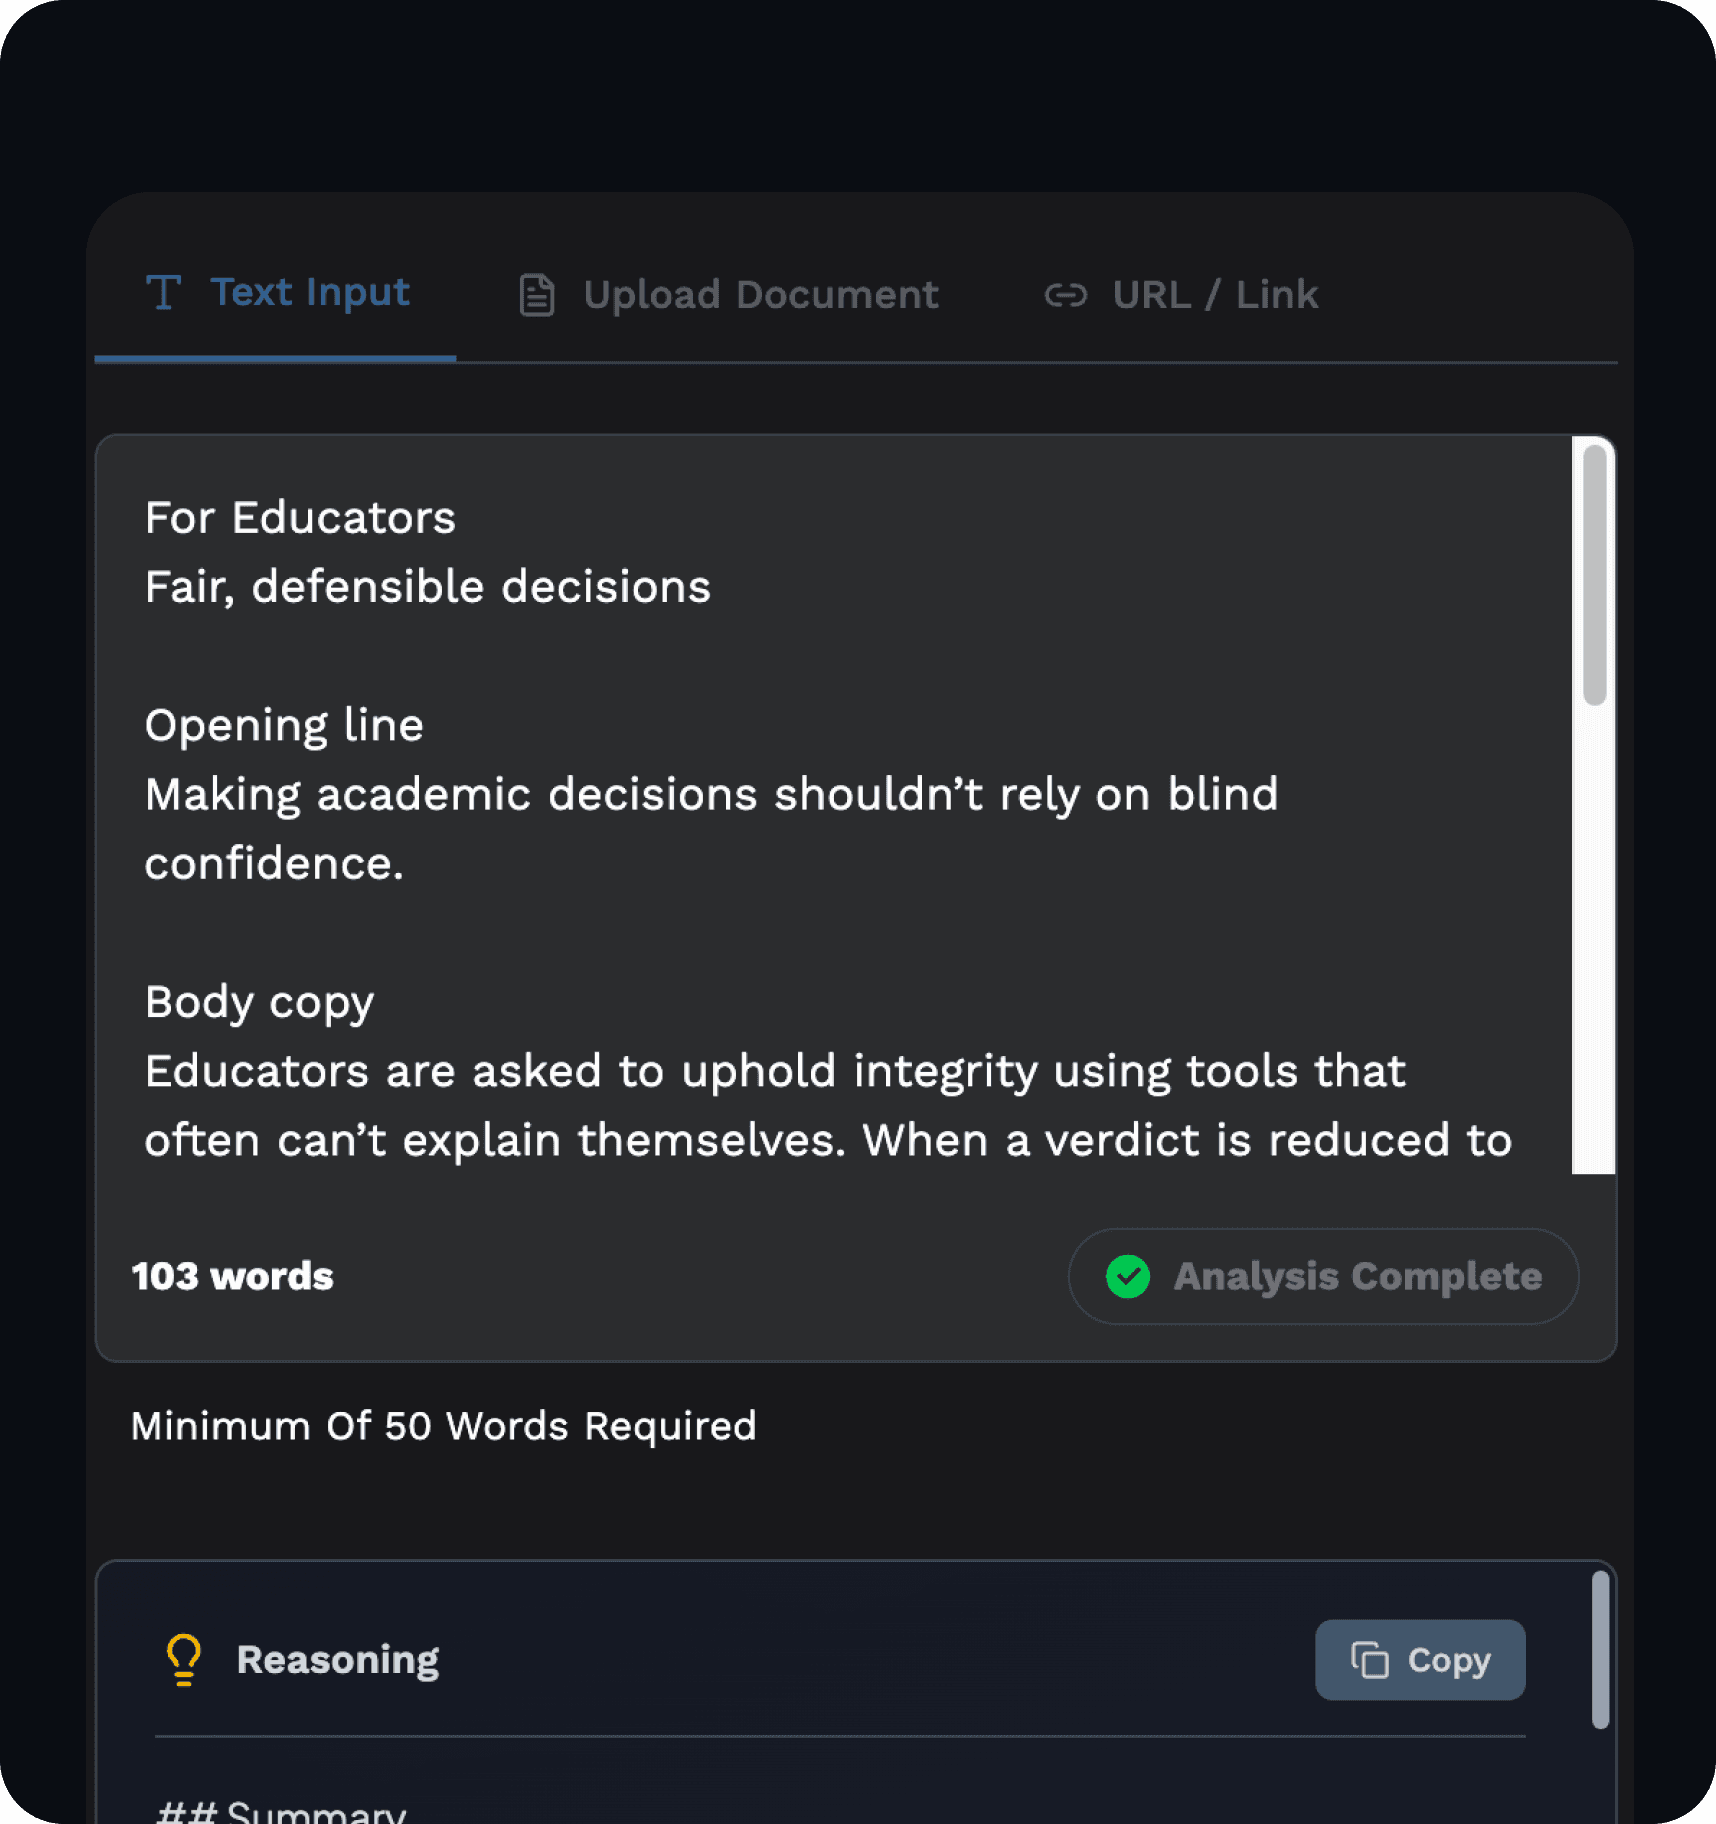The height and width of the screenshot is (1824, 1716).
Task: Click the Body copy label text
Action: click(x=260, y=1002)
